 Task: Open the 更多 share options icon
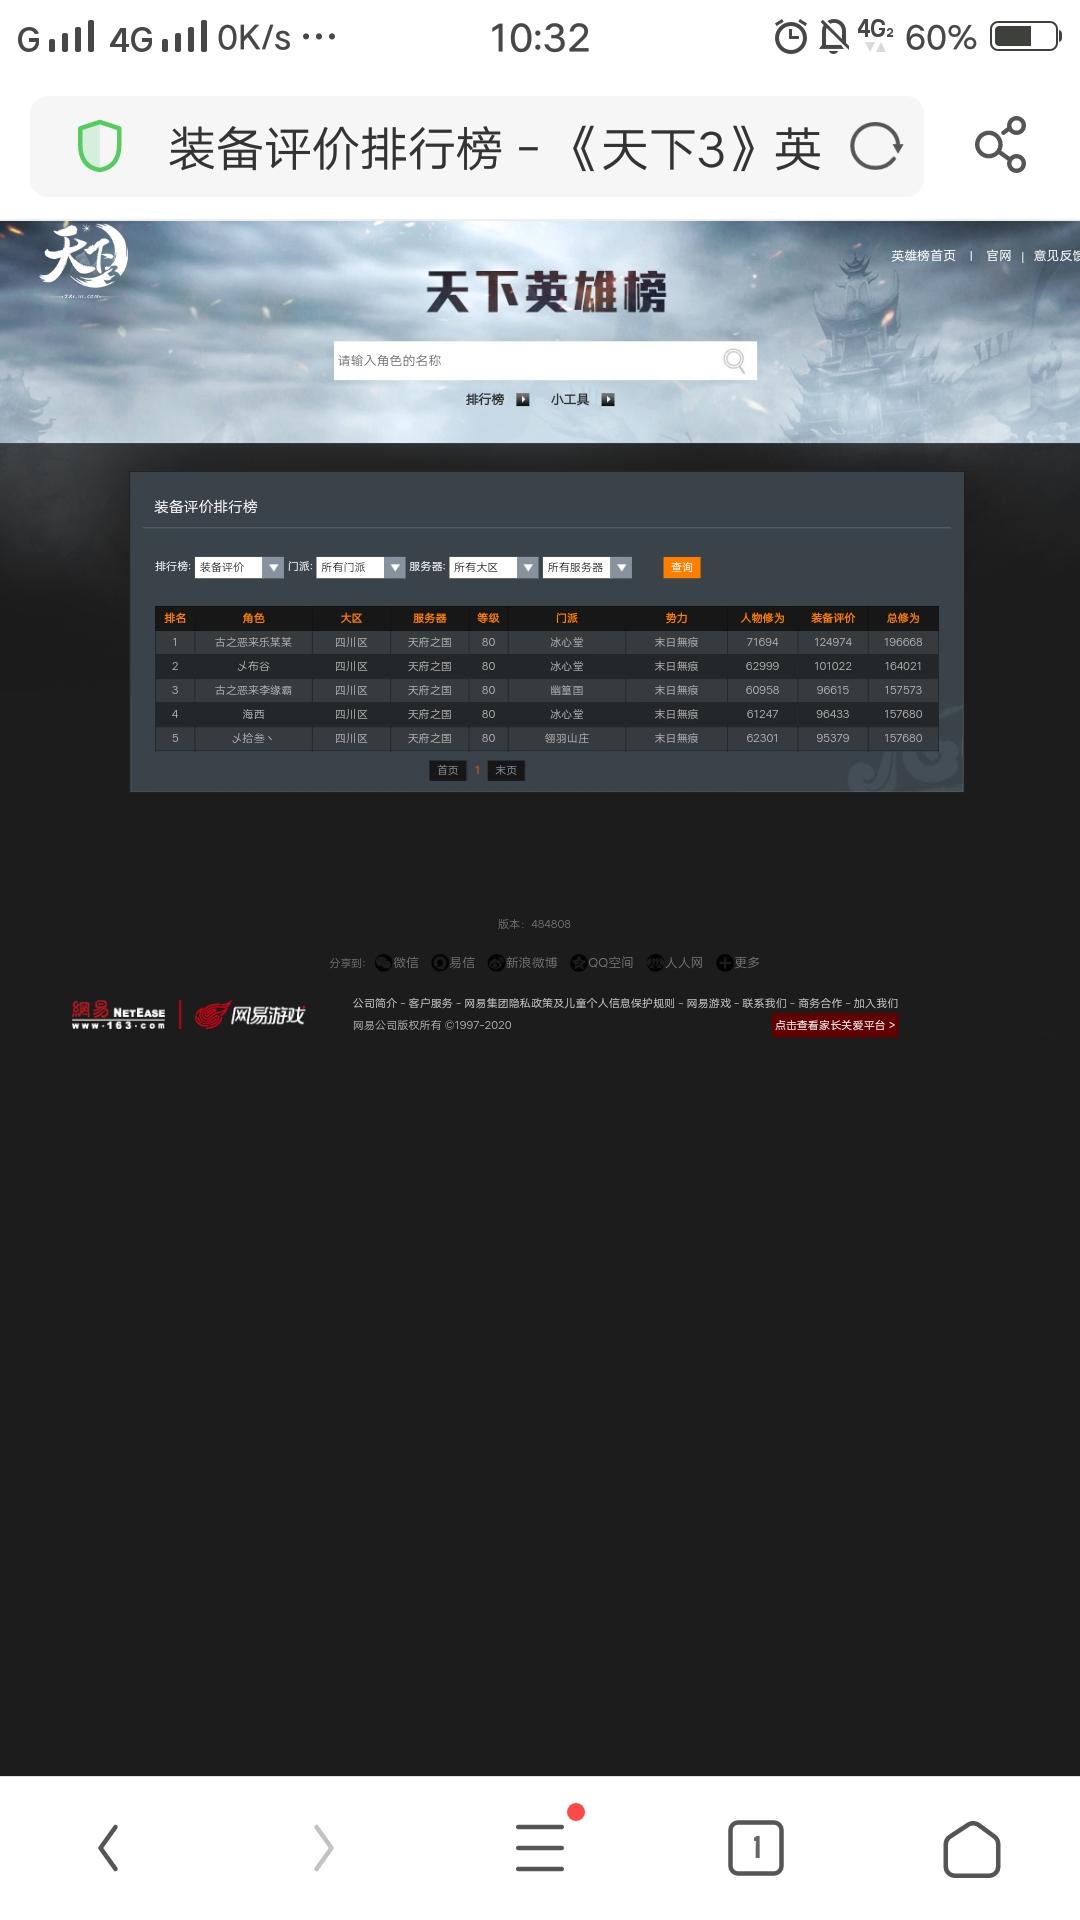[724, 963]
